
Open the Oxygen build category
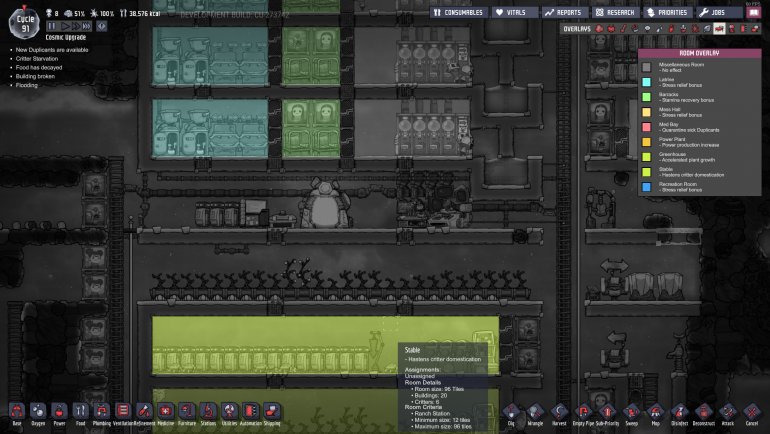click(x=37, y=410)
